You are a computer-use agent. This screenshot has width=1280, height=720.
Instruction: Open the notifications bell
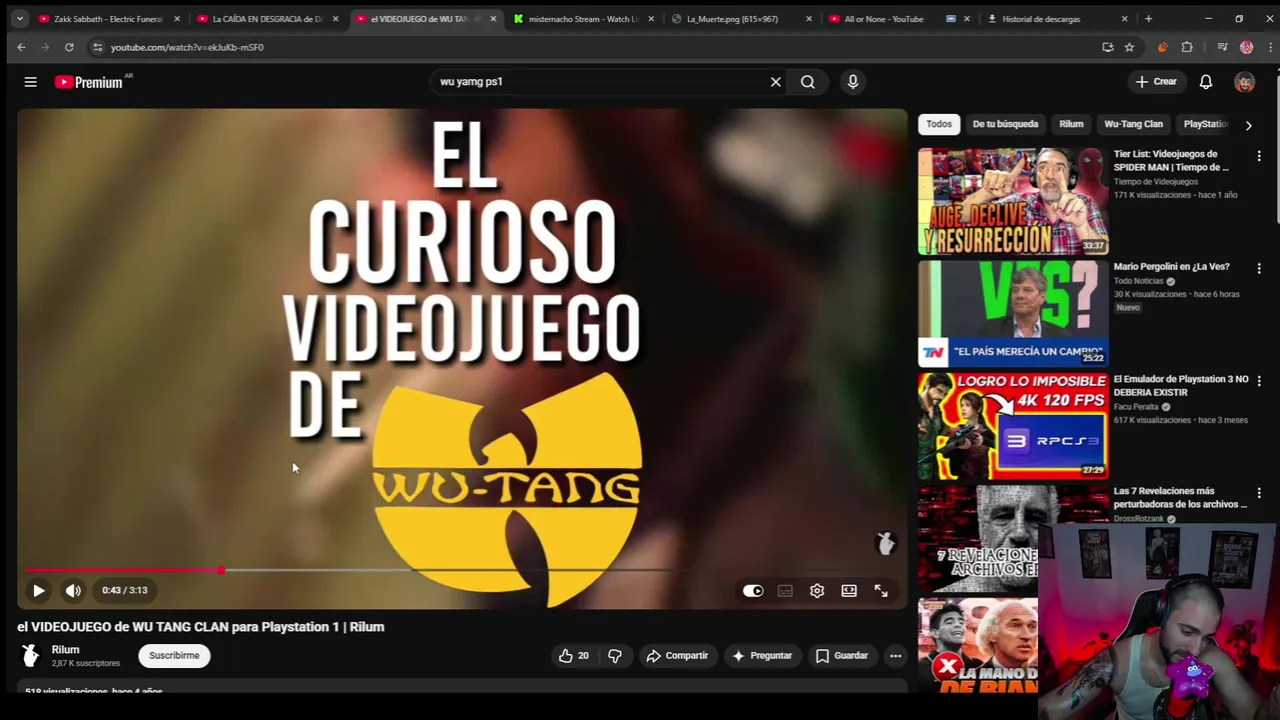(1206, 82)
